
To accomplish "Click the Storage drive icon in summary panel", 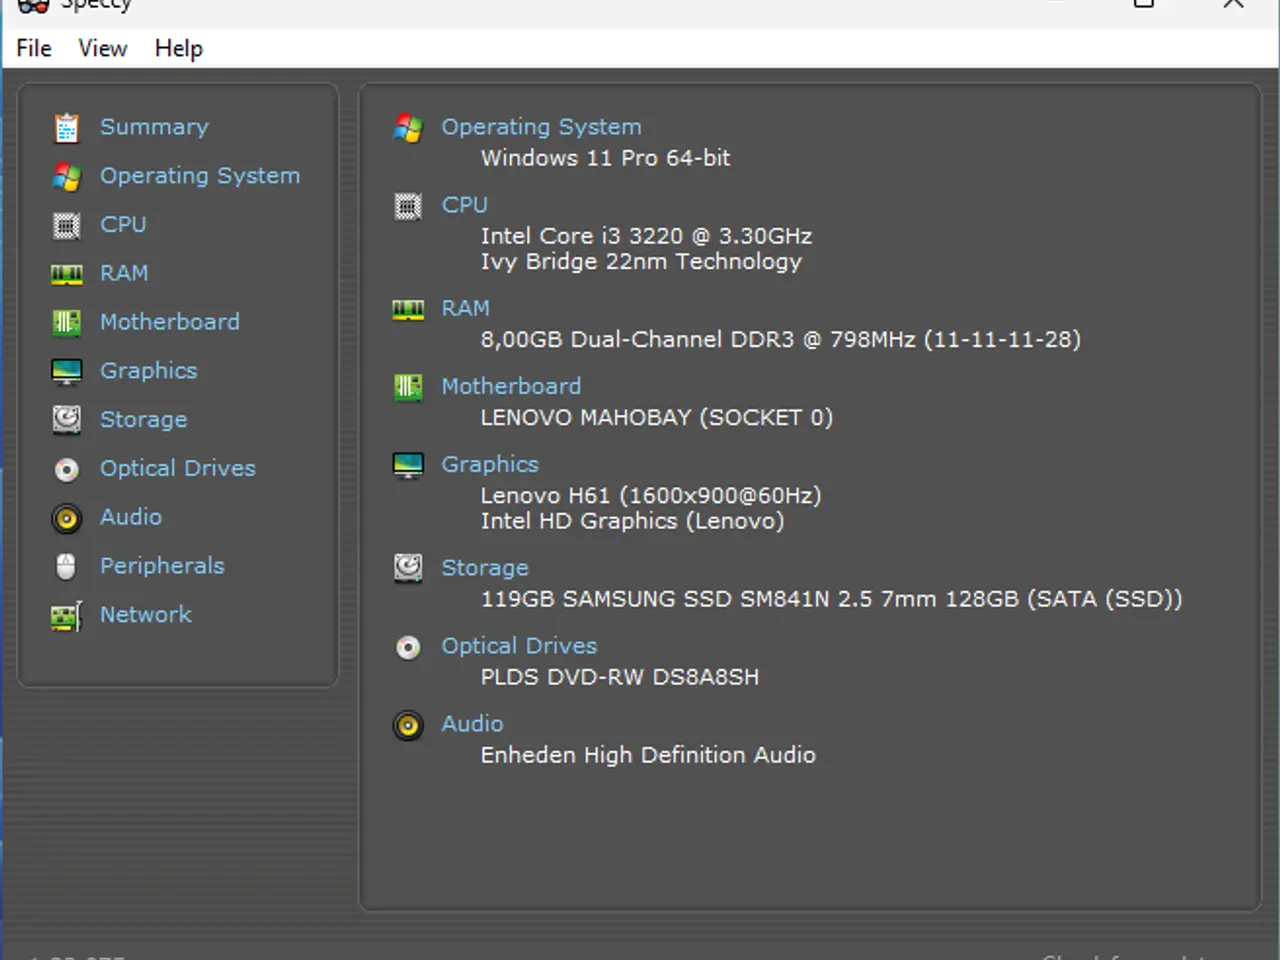I will tap(408, 568).
